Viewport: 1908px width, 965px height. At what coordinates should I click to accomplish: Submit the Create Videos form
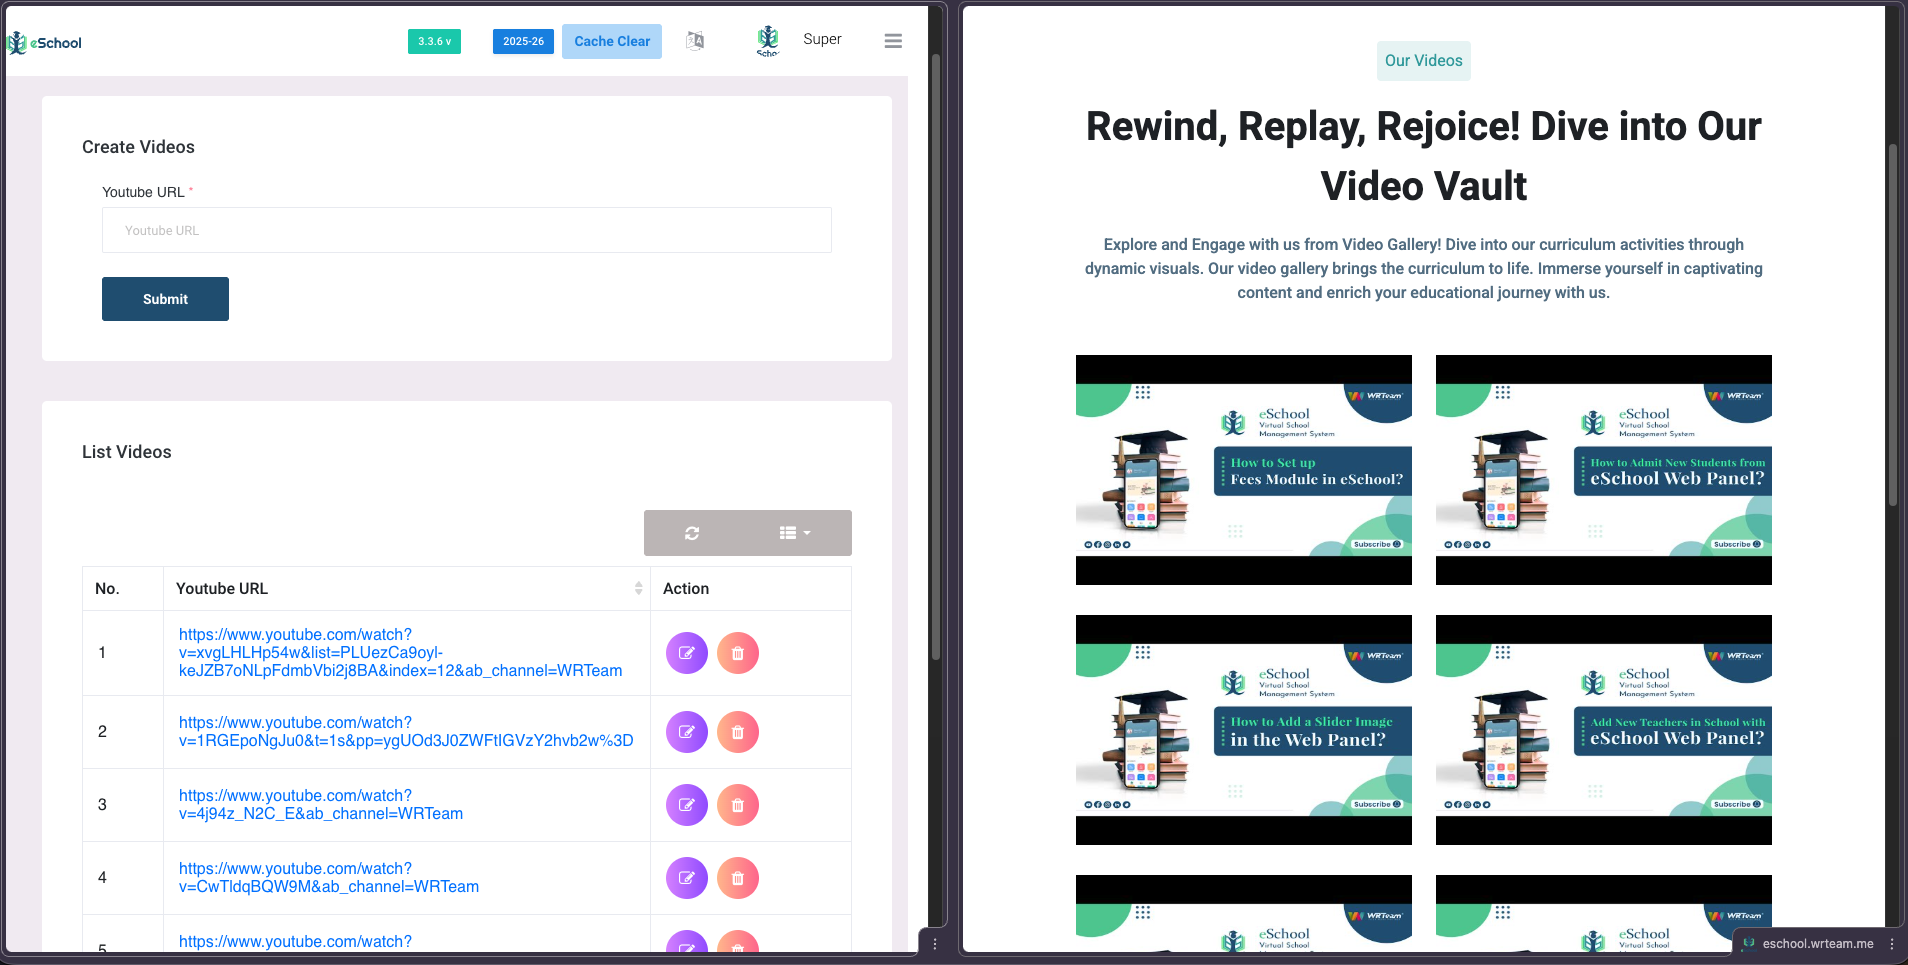[165, 299]
